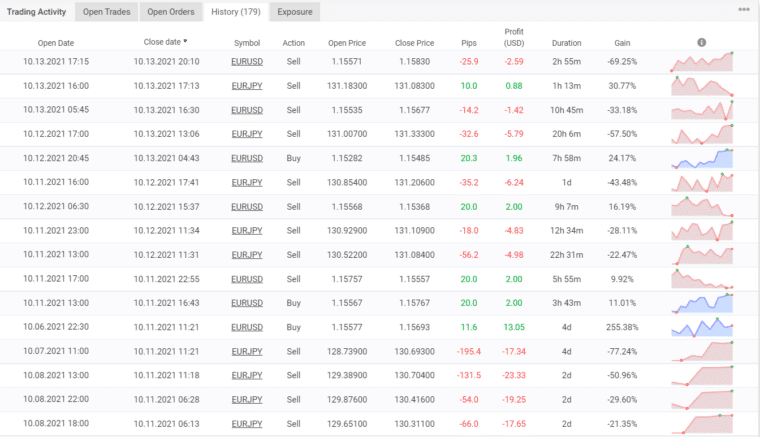Open EURUSD link for trade closed 10.11.2021 16:43

pos(247,303)
